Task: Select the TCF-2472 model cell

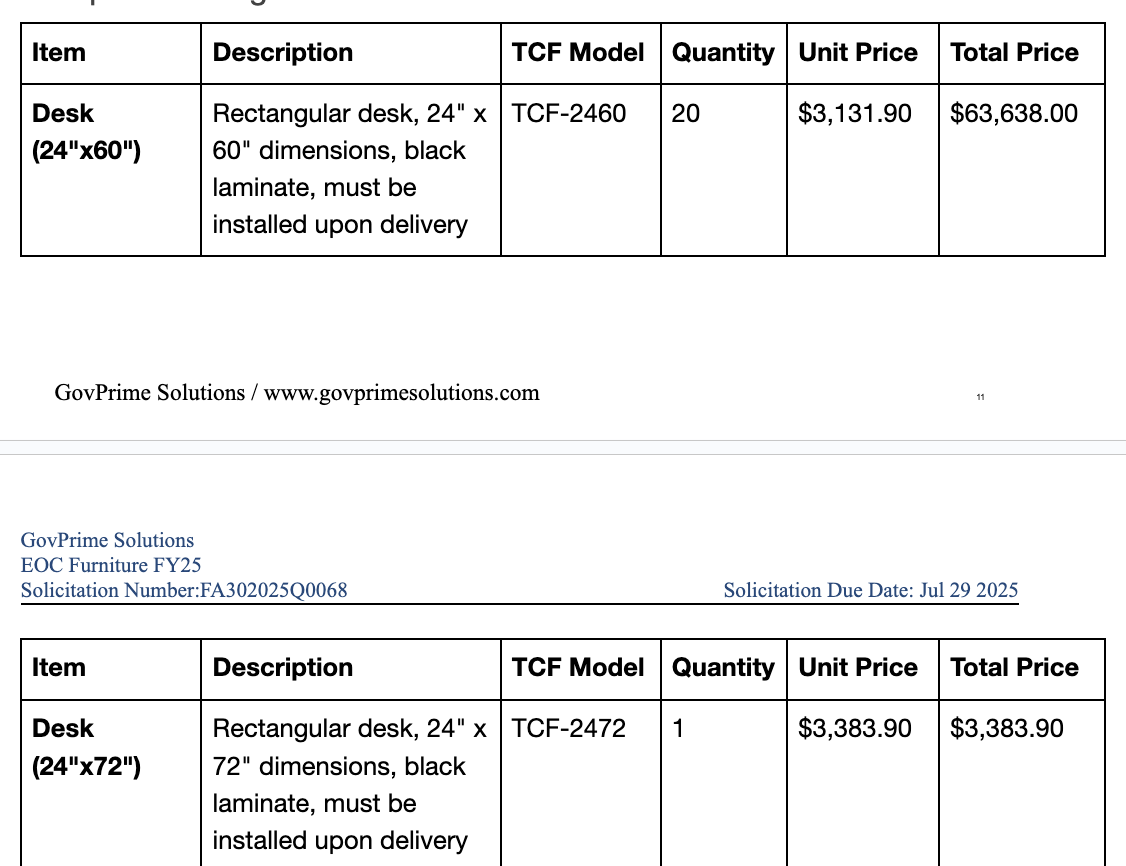Action: pos(580,783)
